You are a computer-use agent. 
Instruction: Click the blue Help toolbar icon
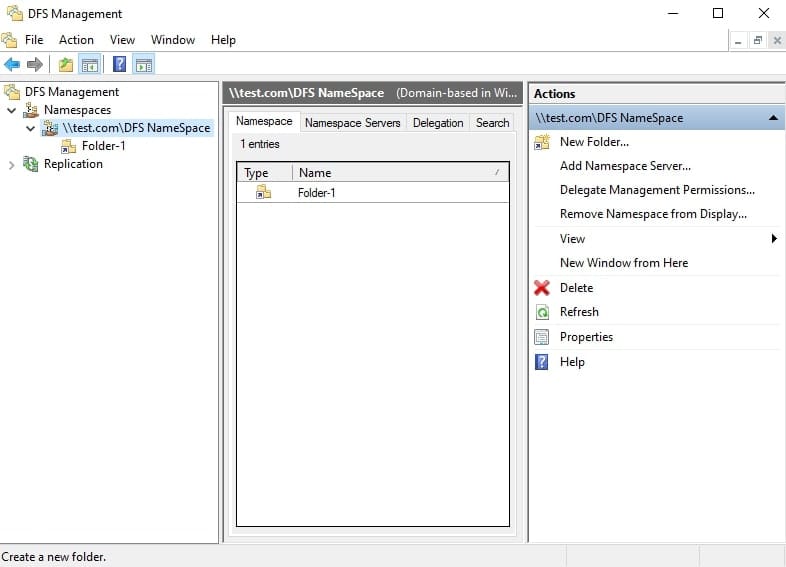tap(119, 64)
